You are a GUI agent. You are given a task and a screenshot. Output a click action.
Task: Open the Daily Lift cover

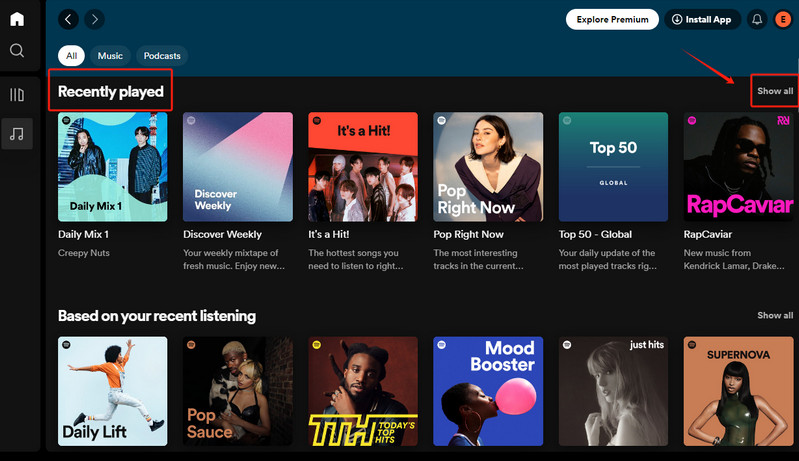click(x=113, y=391)
